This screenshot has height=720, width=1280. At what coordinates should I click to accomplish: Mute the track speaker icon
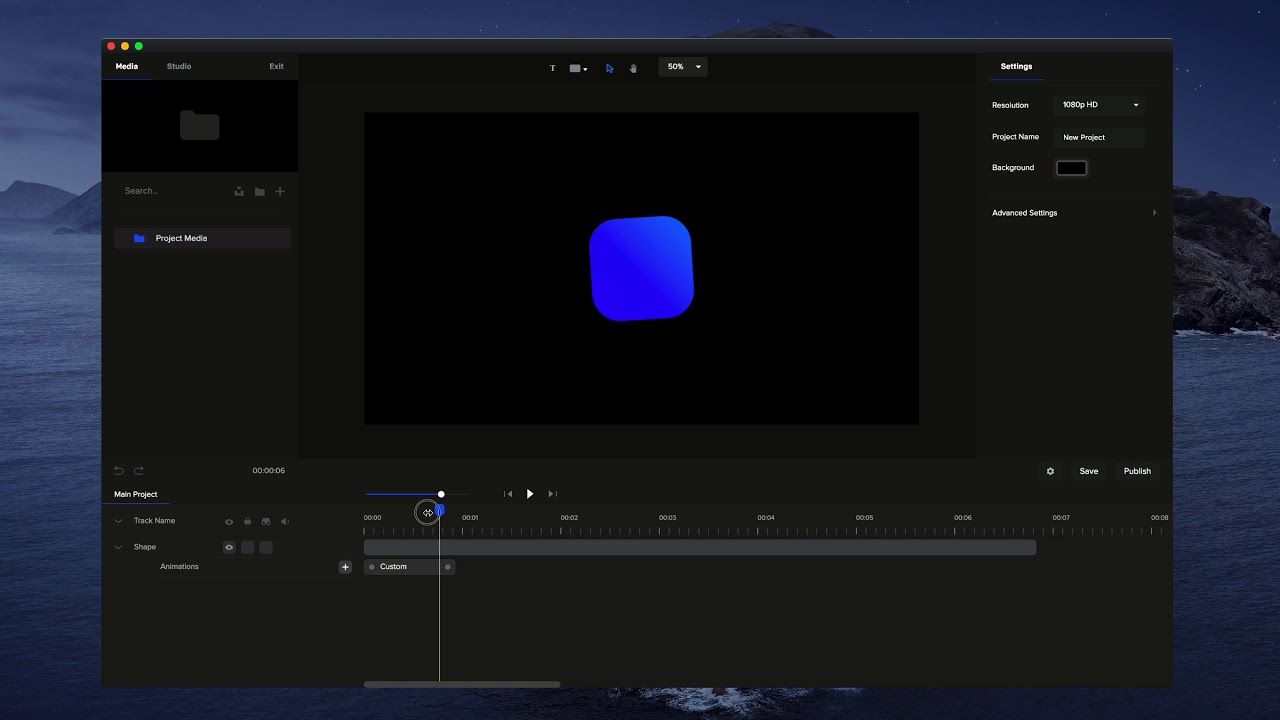click(285, 521)
